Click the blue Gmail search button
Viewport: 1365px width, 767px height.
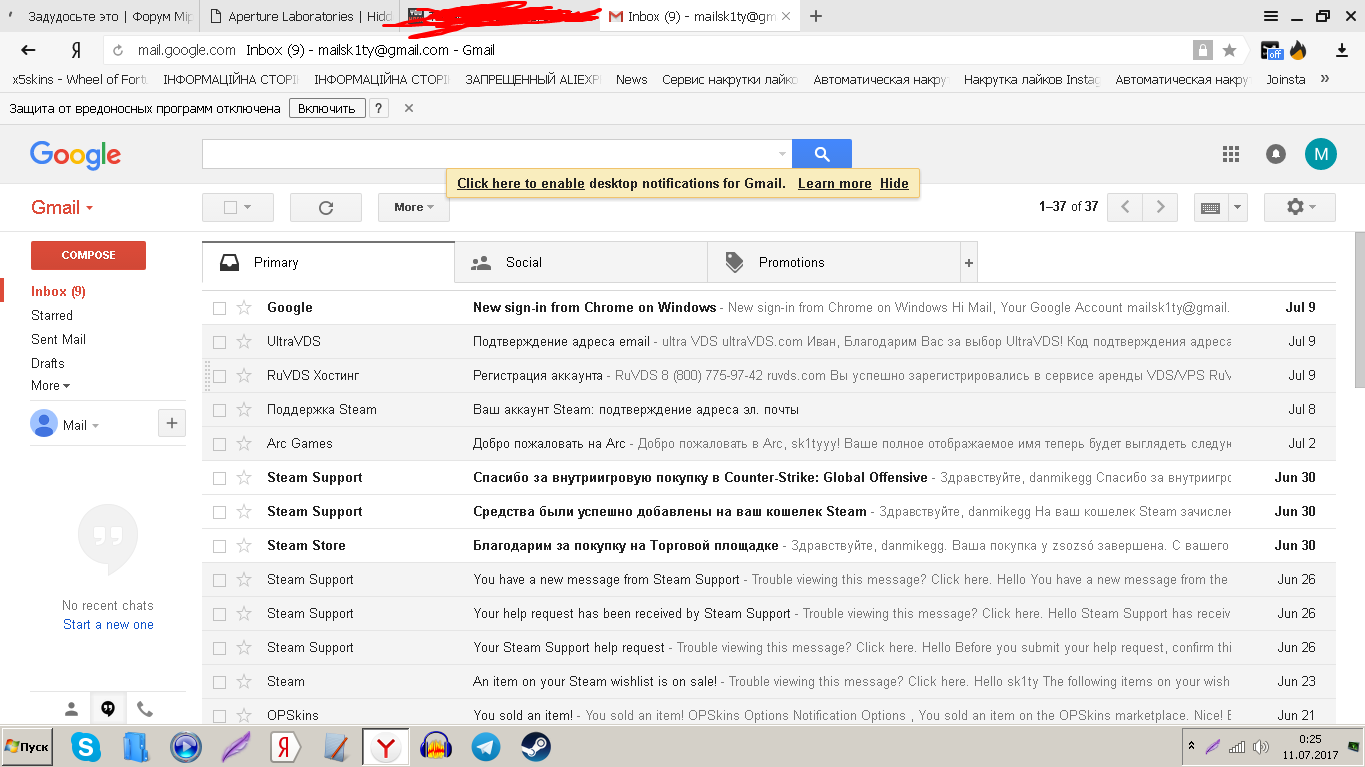pos(822,154)
